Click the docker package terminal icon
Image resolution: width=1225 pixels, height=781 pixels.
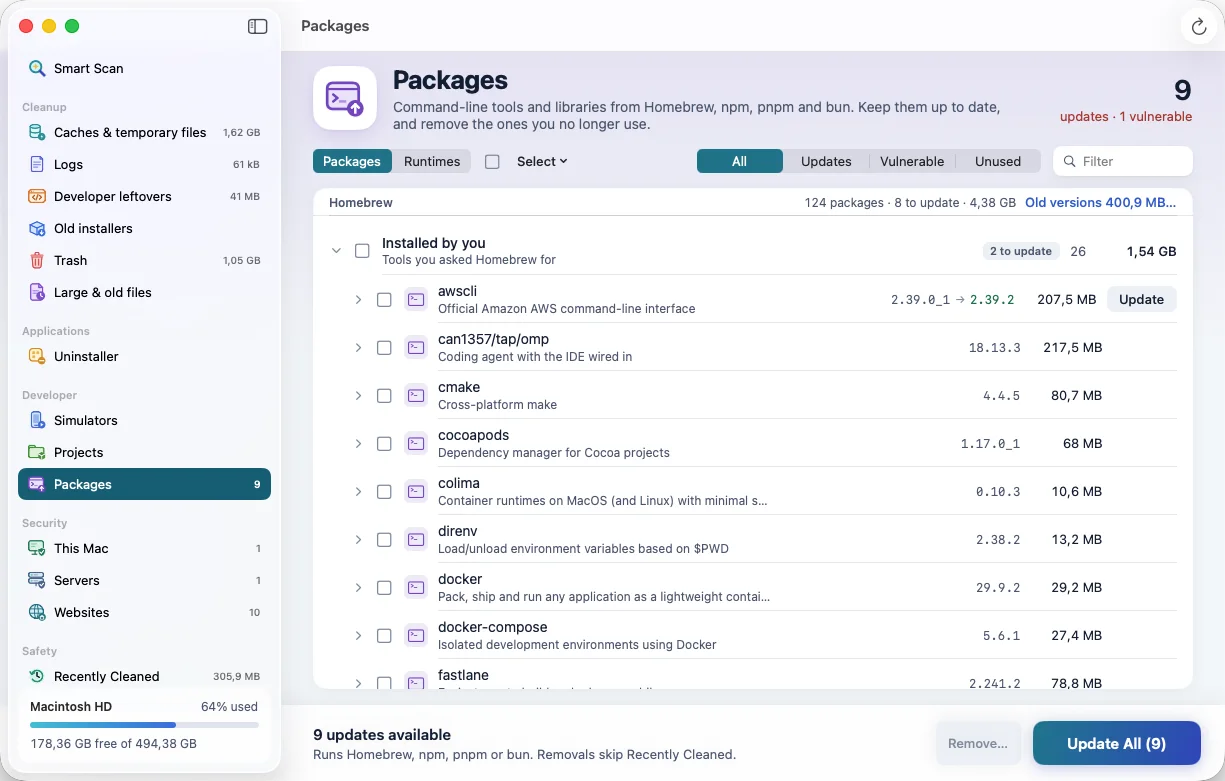point(415,587)
